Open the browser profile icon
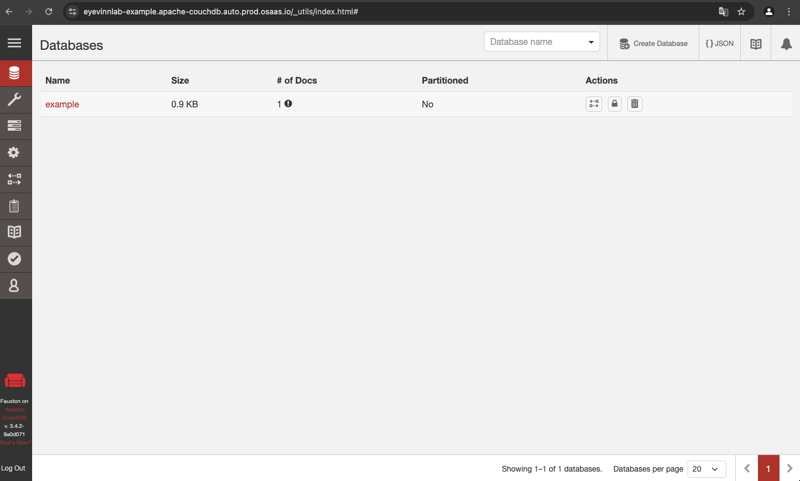Viewport: 800px width, 481px height. pyautogui.click(x=768, y=11)
